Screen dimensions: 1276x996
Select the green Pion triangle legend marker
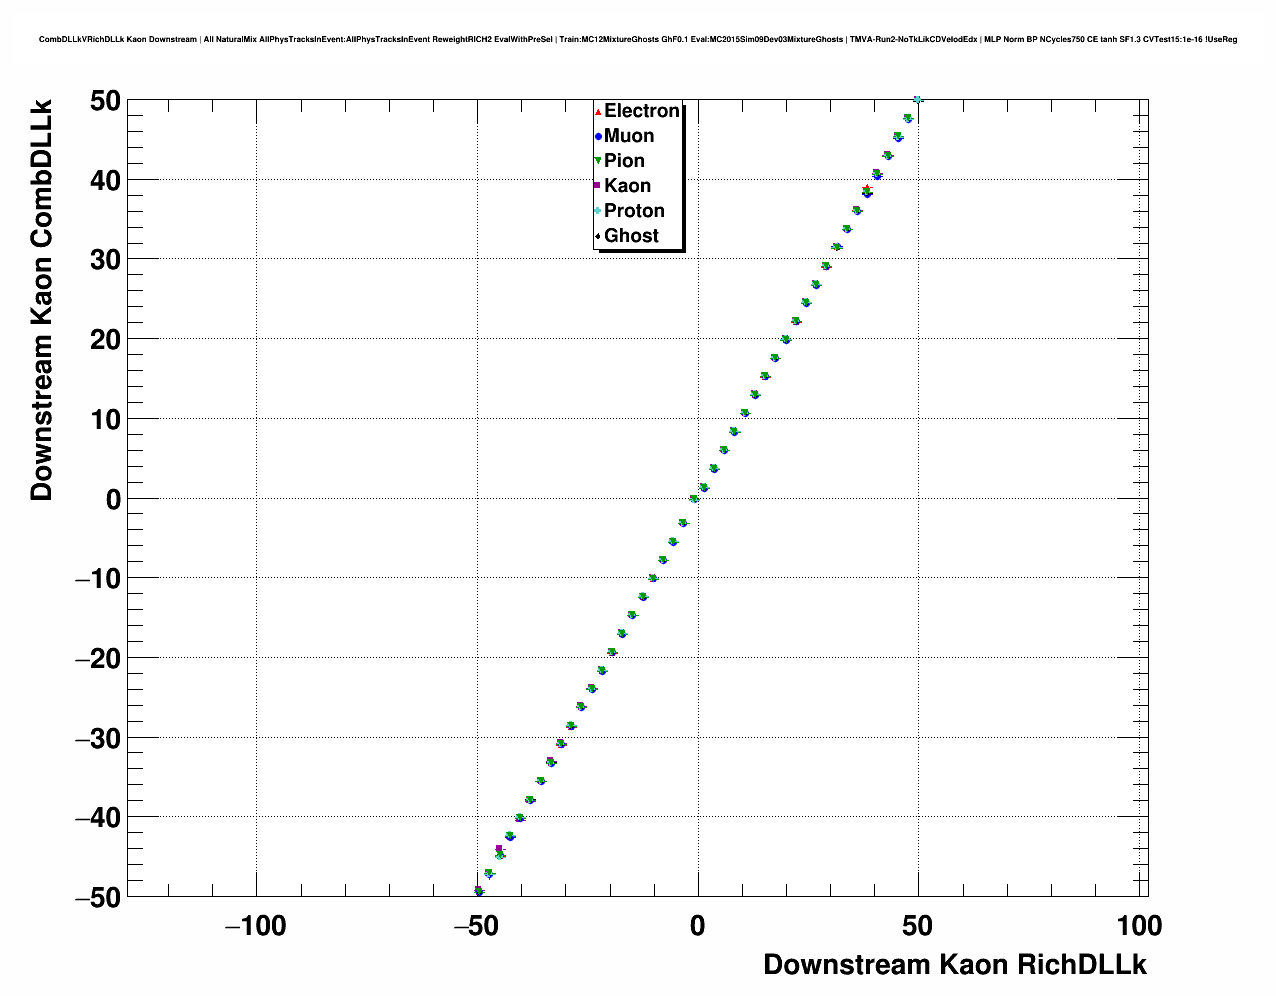click(x=597, y=161)
